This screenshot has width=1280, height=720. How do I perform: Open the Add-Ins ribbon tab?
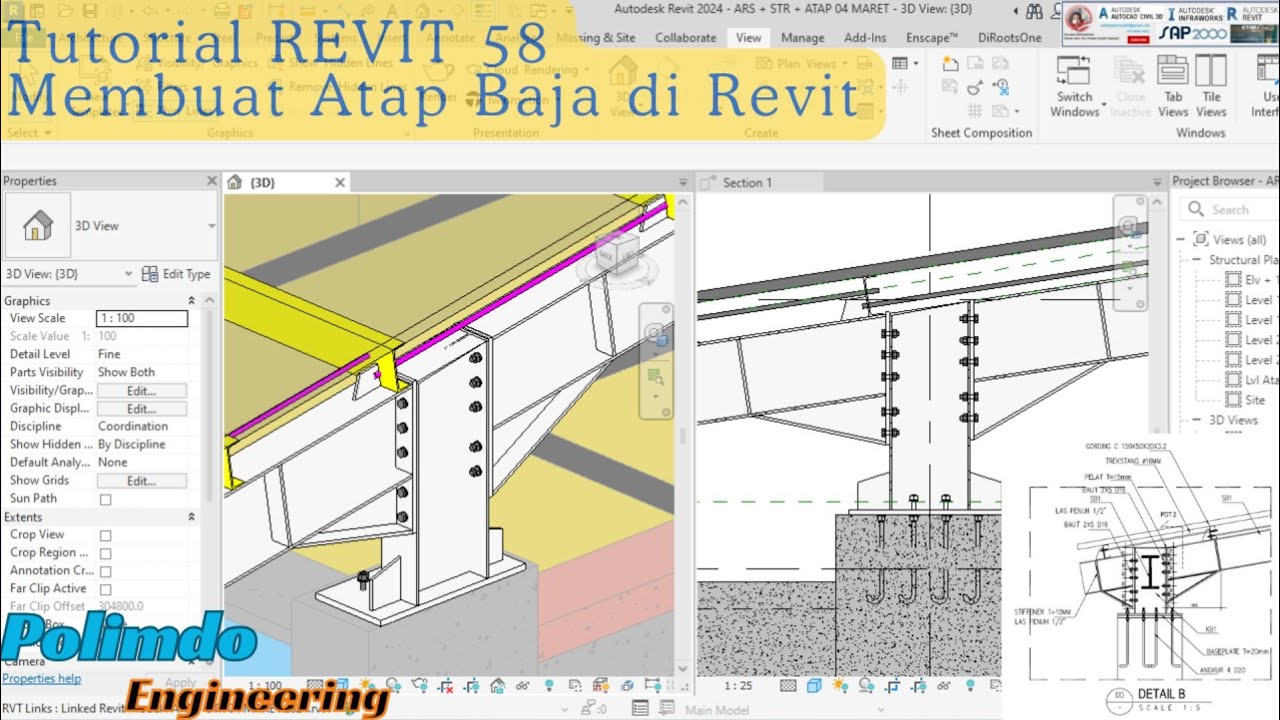(864, 37)
